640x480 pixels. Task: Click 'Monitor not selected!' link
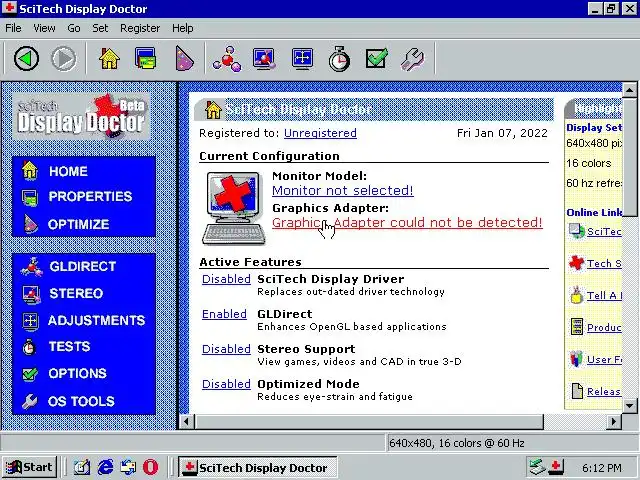pyautogui.click(x=342, y=191)
